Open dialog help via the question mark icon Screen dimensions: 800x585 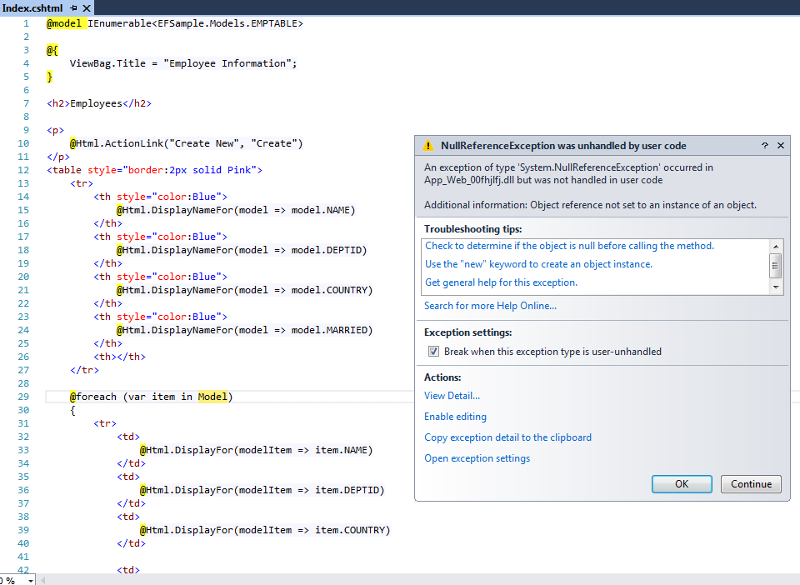[764, 145]
